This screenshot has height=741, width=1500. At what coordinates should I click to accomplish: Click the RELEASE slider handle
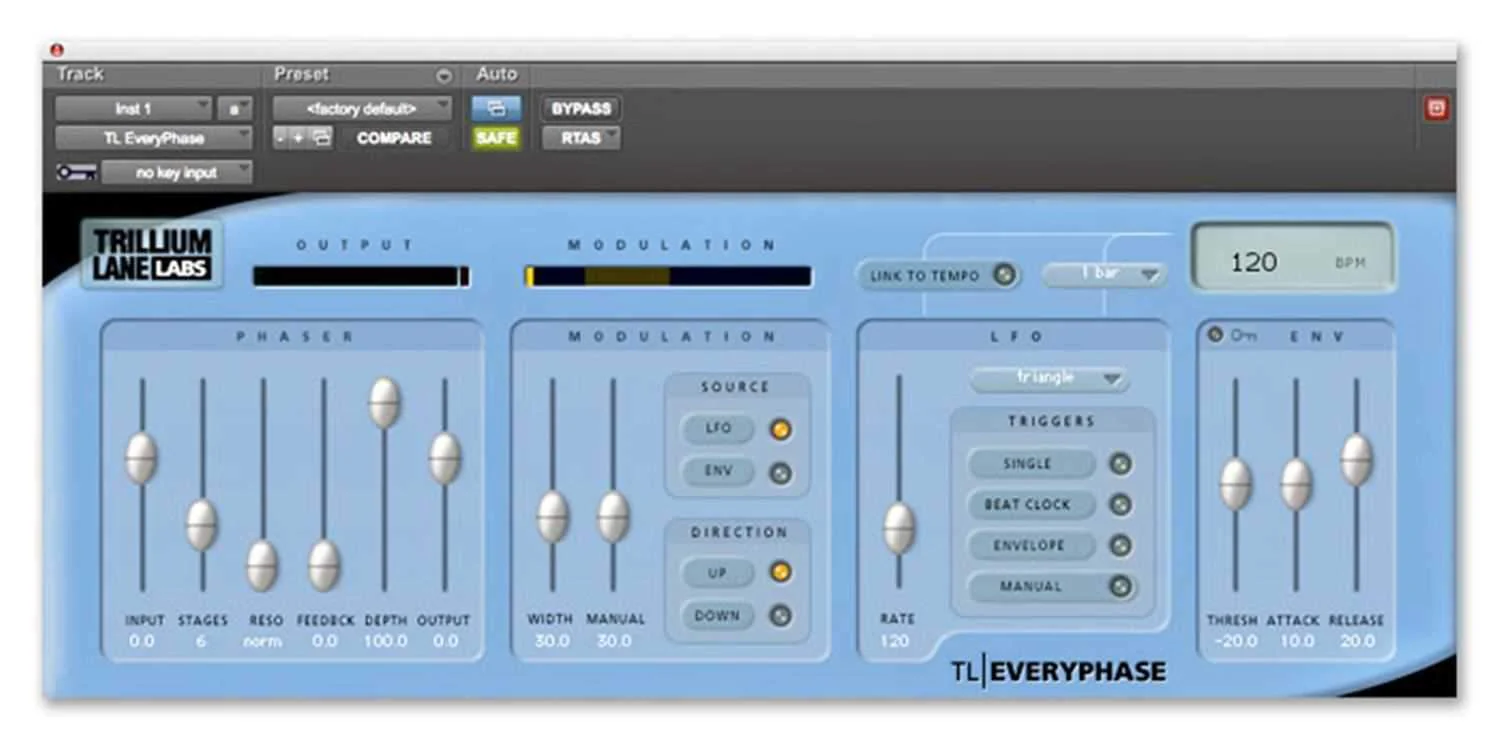1357,460
